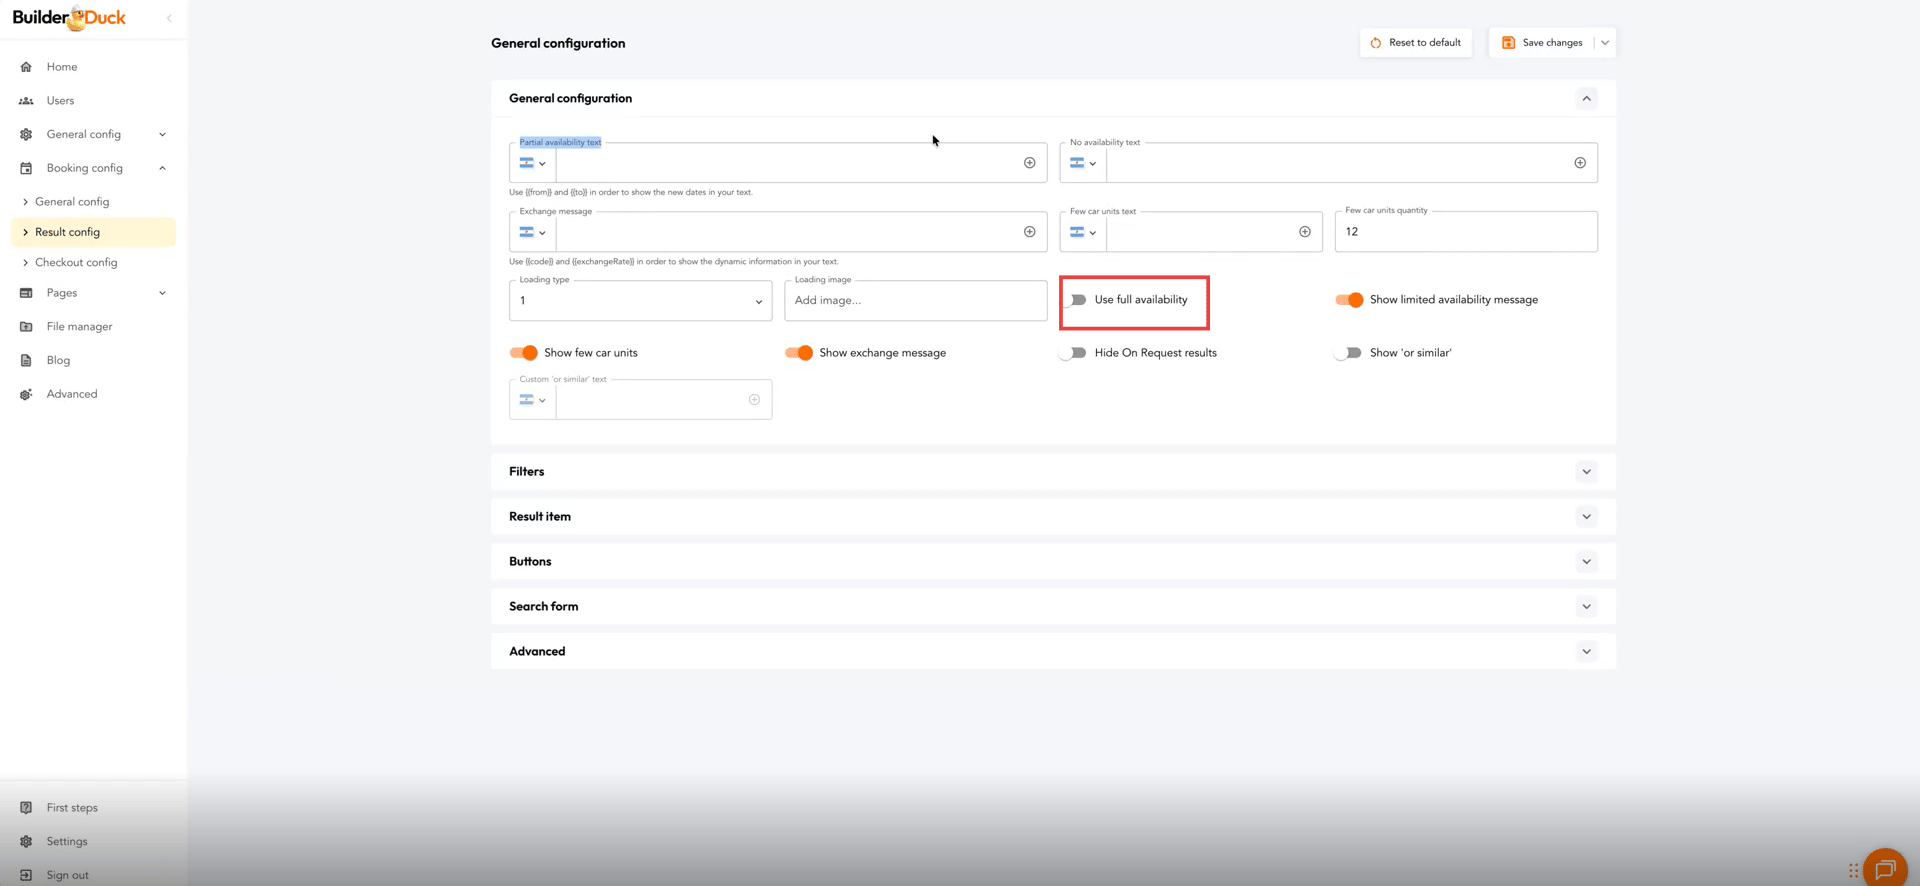
Task: Click Save changes button
Action: pos(1541,43)
